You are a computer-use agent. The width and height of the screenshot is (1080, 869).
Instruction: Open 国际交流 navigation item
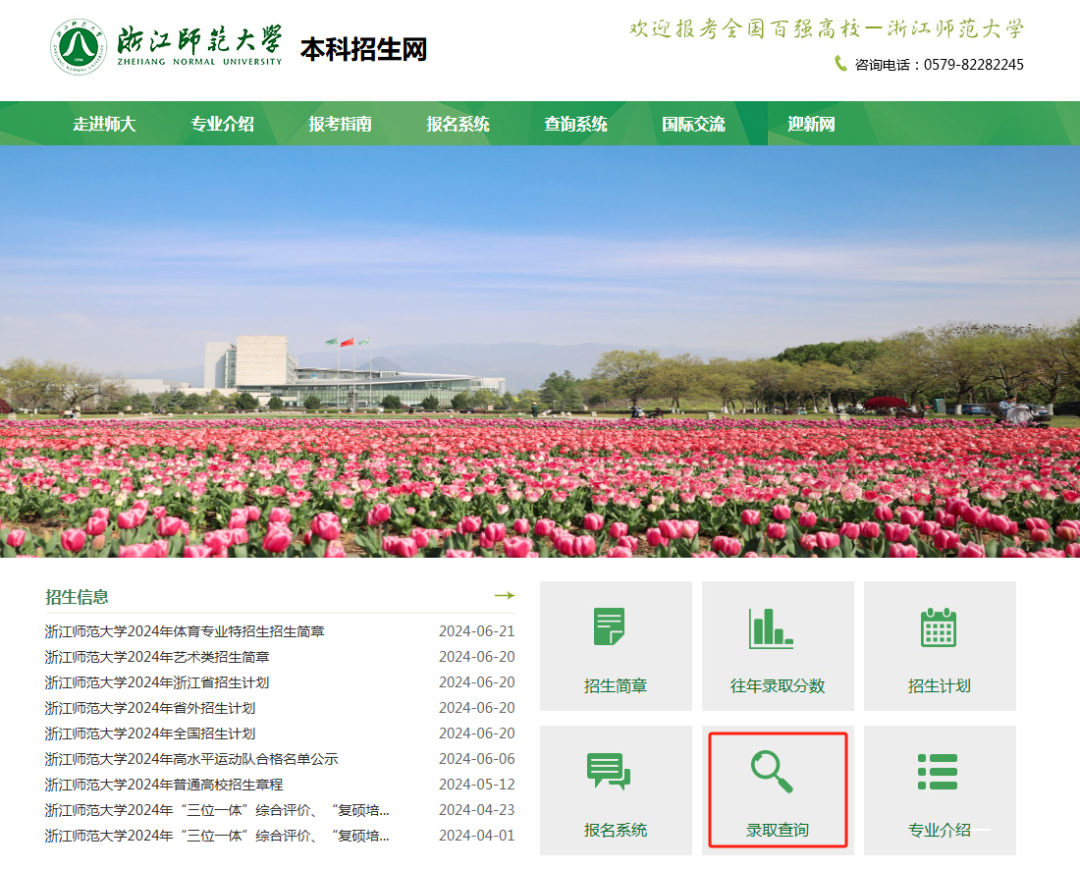[x=694, y=124]
